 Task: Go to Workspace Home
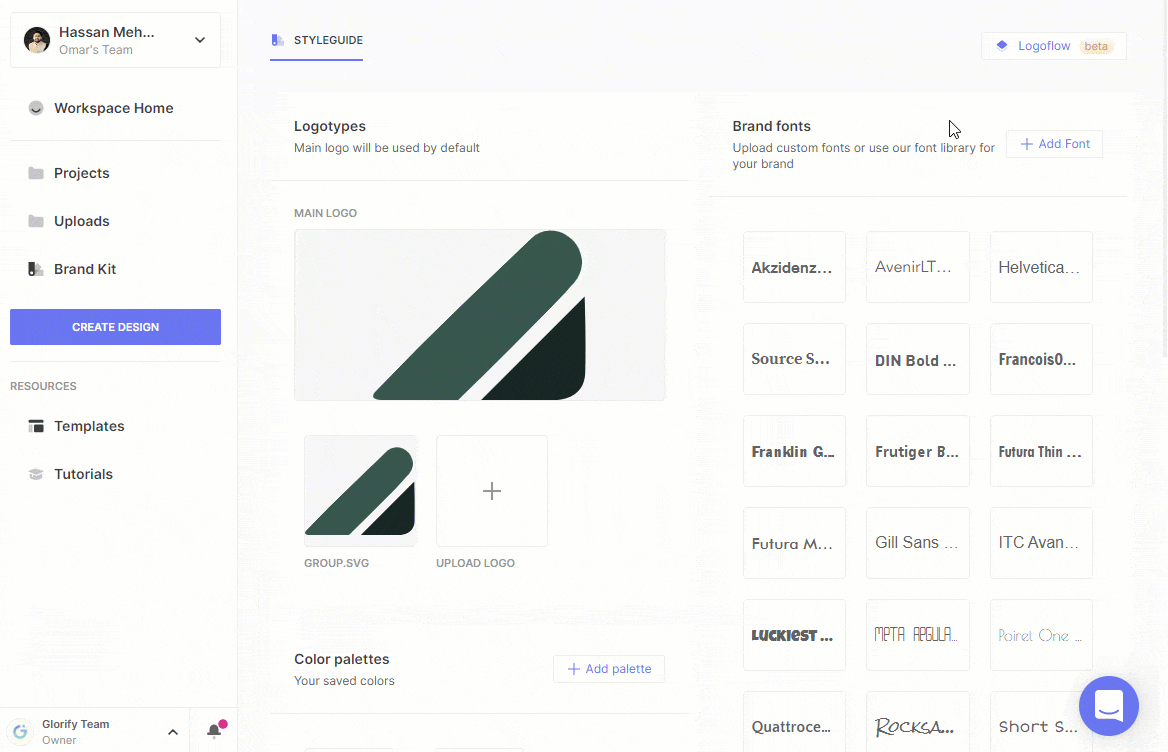tap(115, 109)
